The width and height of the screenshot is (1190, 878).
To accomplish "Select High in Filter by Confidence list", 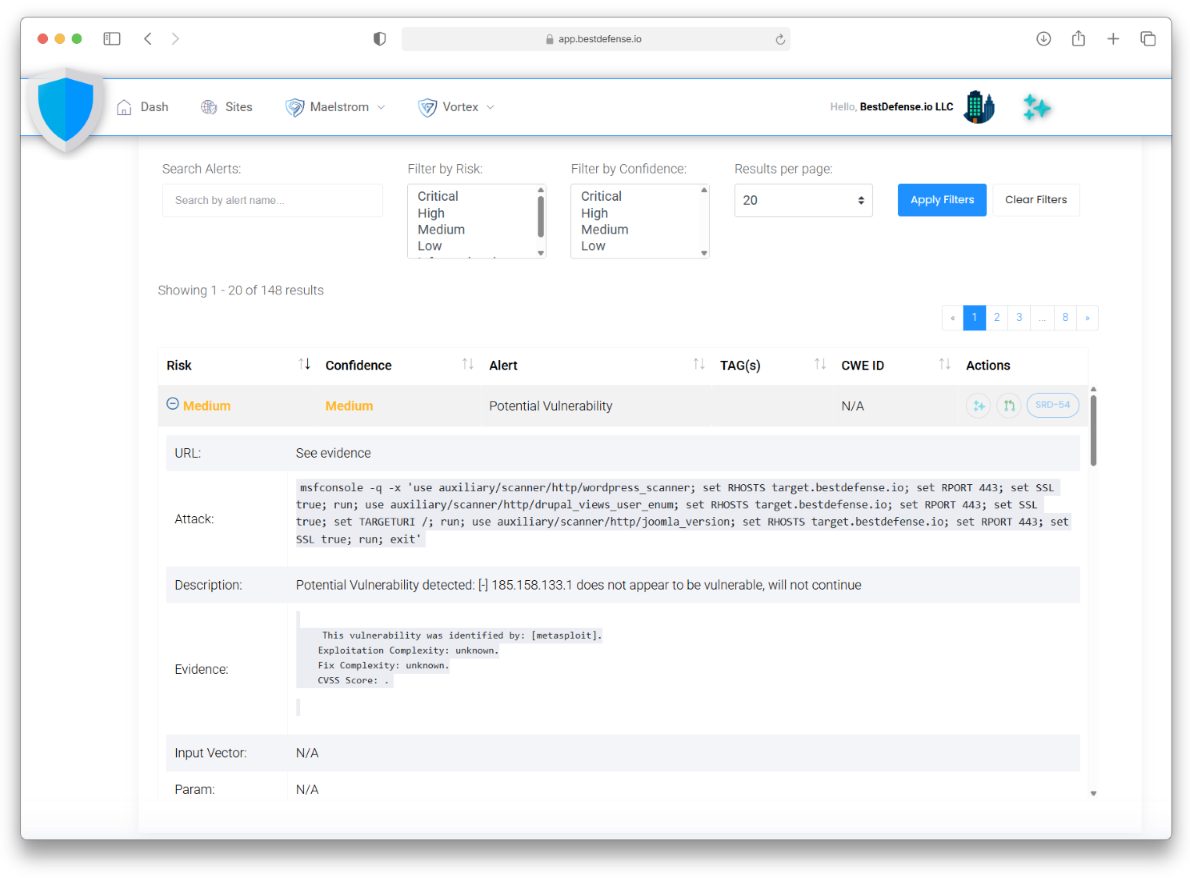I will [x=594, y=213].
